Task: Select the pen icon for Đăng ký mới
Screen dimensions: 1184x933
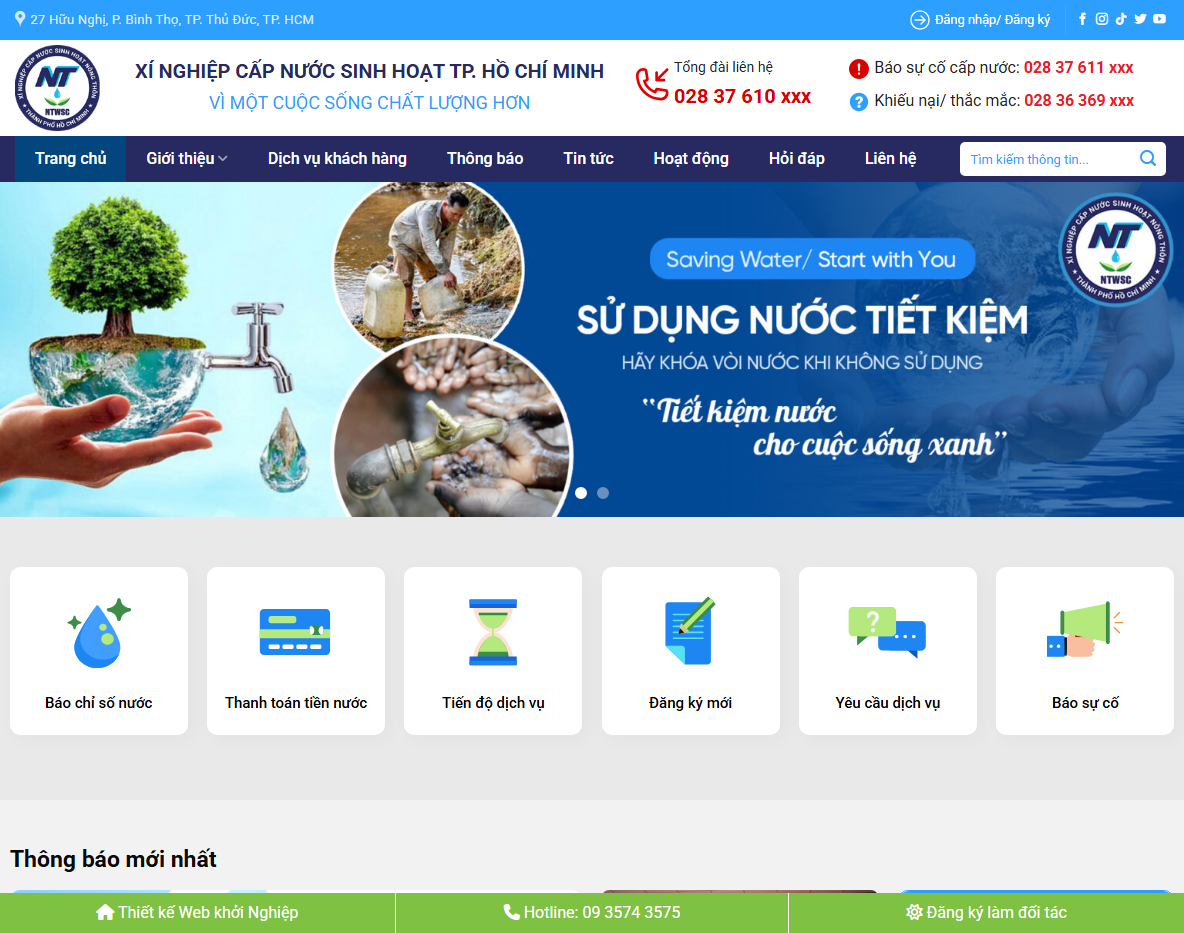Action: point(690,631)
